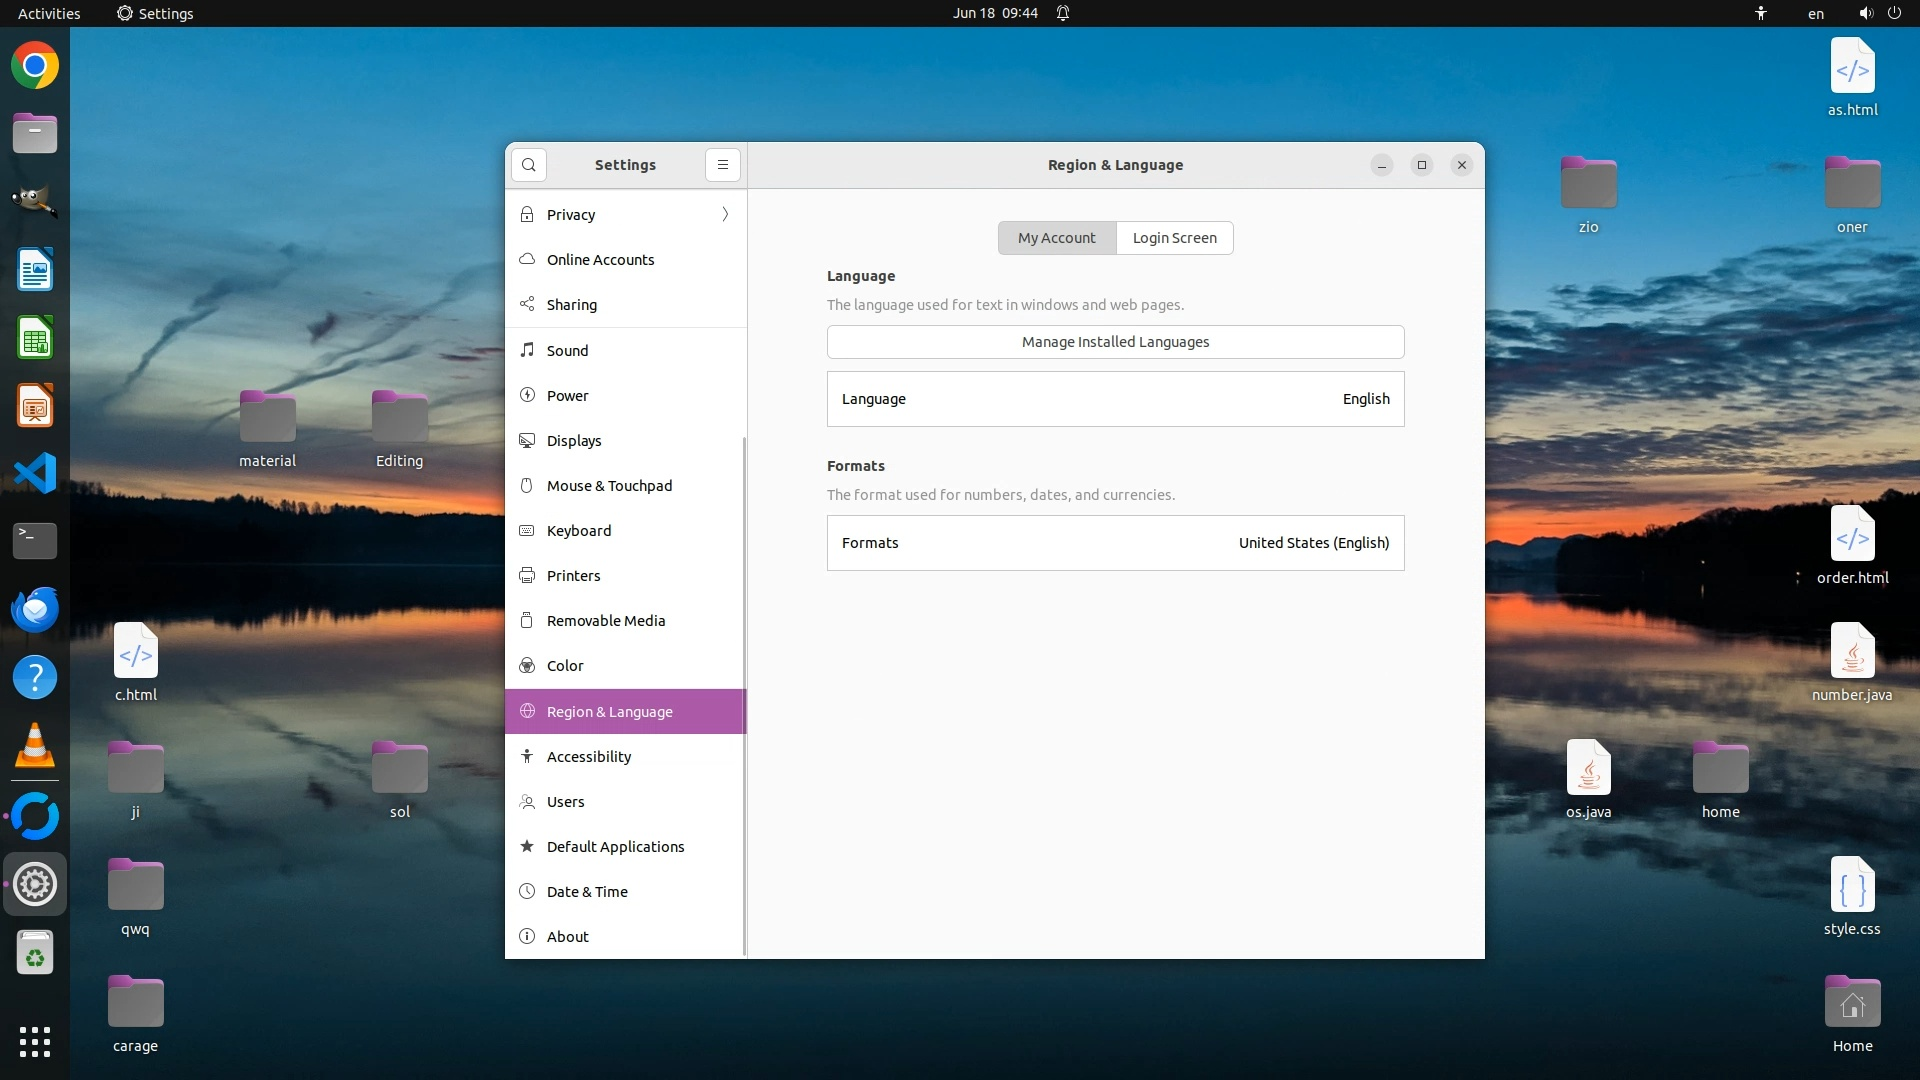
Task: Open the Settings app menu in top bar
Action: coord(155,13)
